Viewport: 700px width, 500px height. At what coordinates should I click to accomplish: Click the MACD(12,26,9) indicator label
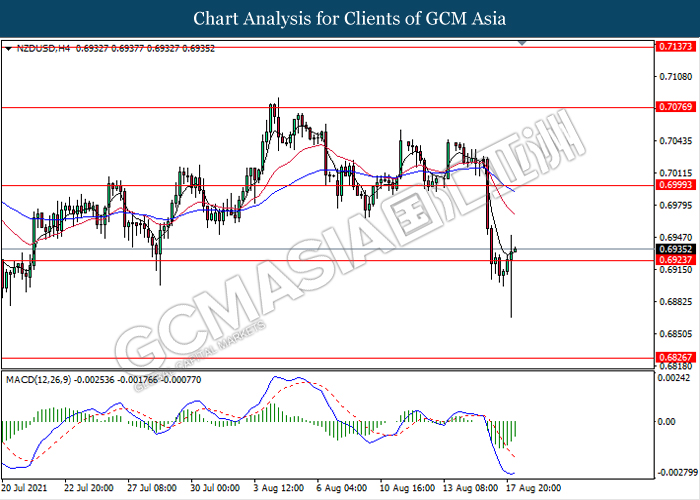(x=38, y=380)
